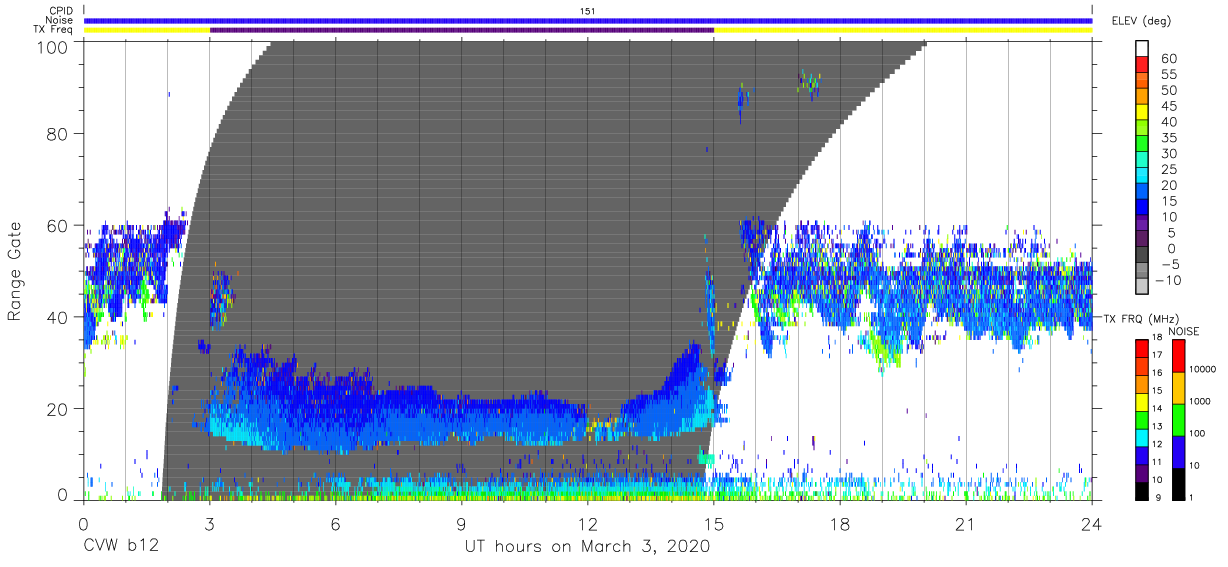The width and height of the screenshot is (1228, 567).
Task: Click the TX FRQ legend label 9
Action: [1160, 497]
